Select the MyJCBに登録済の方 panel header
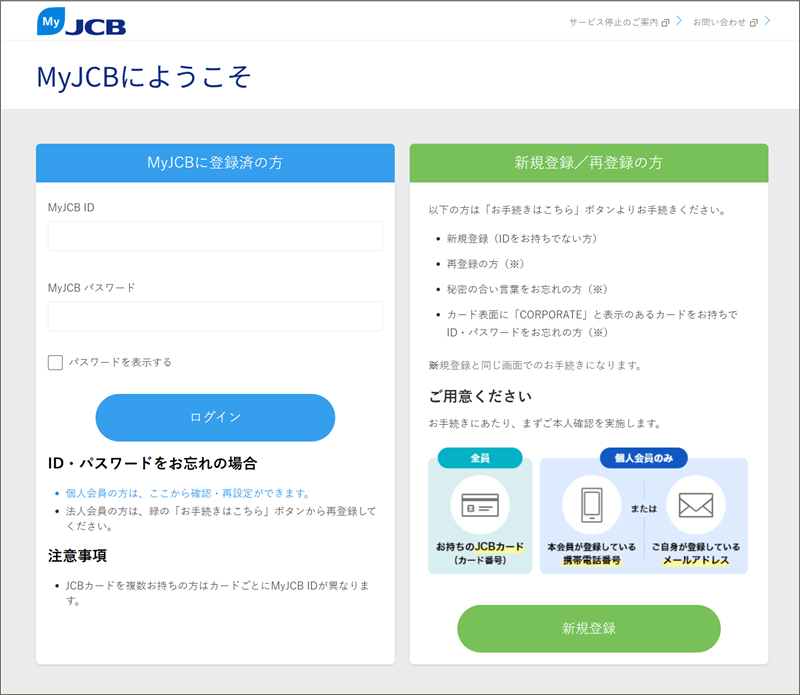This screenshot has width=800, height=695. 215,163
